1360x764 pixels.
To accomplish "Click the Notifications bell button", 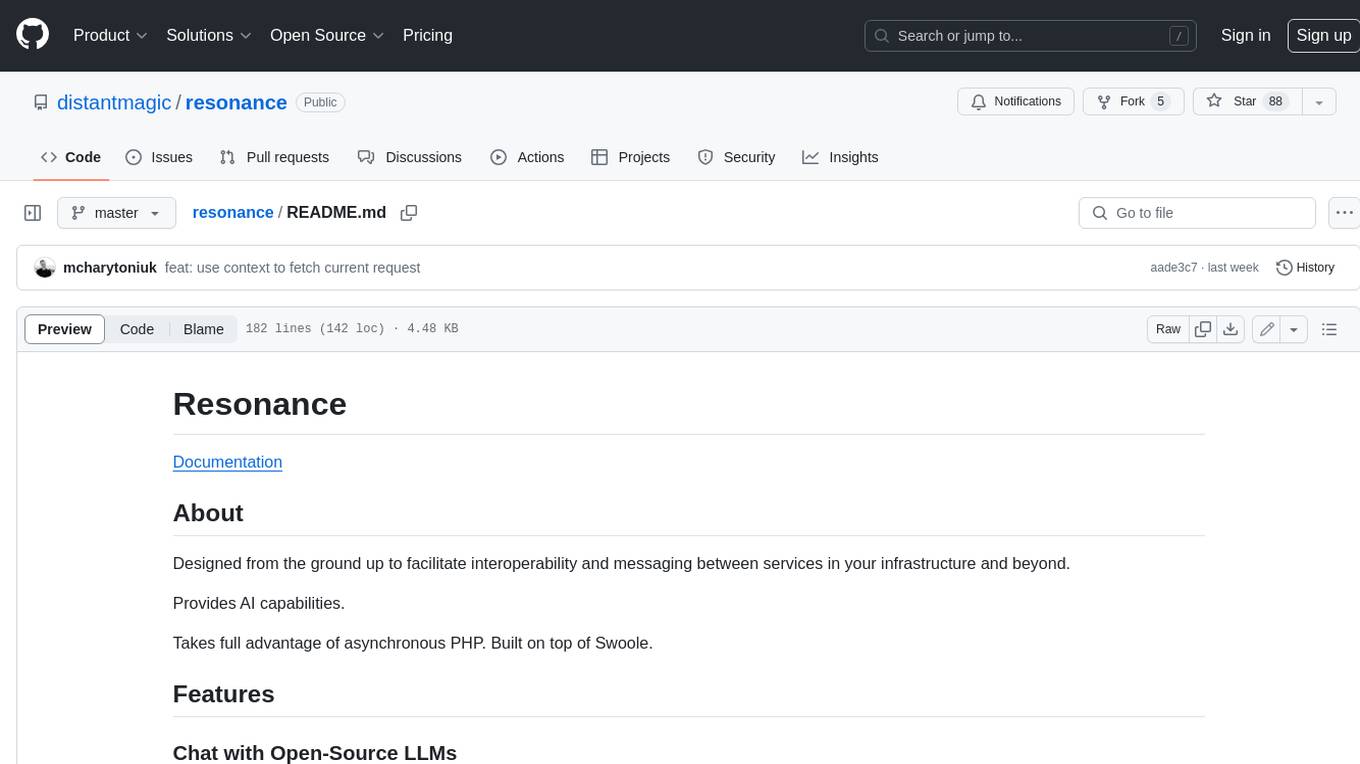I will point(1016,102).
